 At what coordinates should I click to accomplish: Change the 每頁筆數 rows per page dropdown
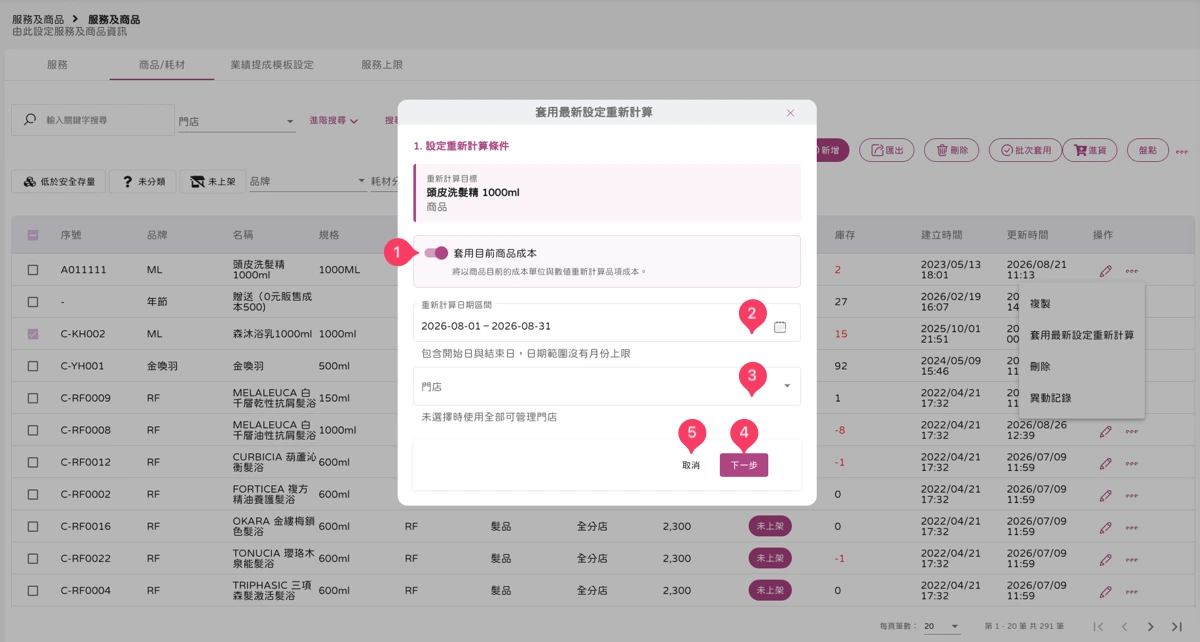pyautogui.click(x=941, y=626)
